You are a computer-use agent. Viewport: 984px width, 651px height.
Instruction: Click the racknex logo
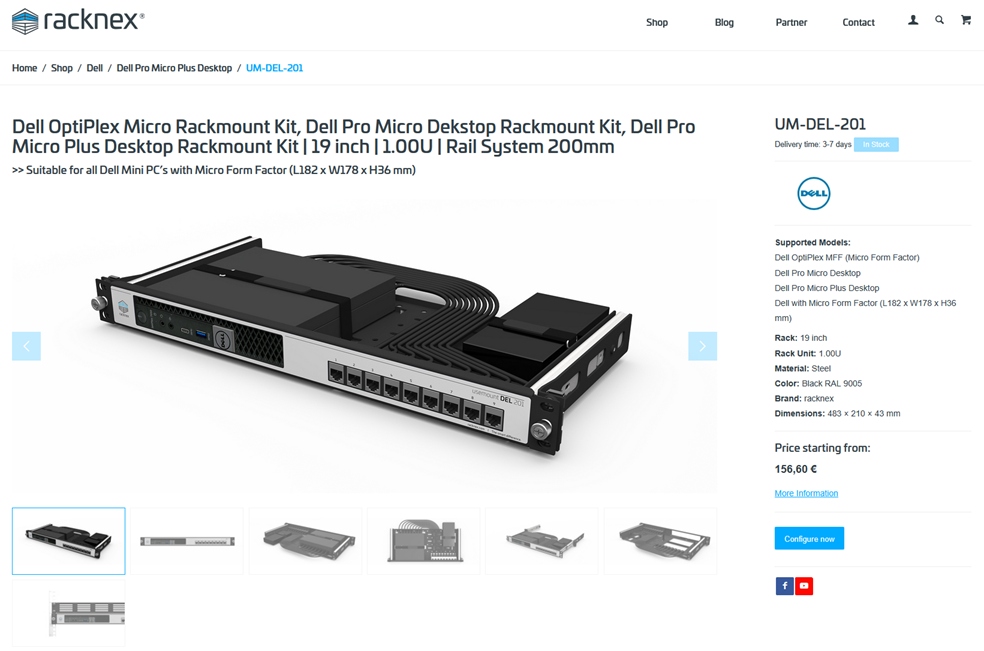click(x=78, y=21)
